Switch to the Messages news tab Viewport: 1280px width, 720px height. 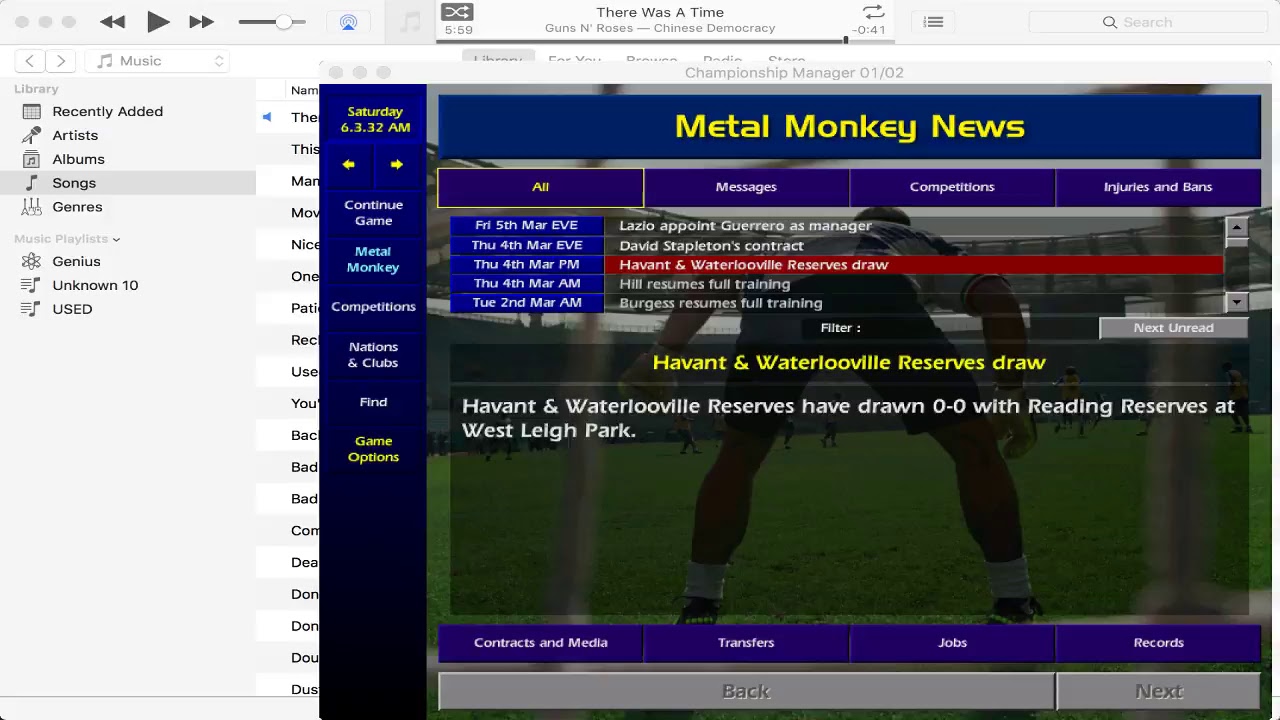pyautogui.click(x=746, y=187)
